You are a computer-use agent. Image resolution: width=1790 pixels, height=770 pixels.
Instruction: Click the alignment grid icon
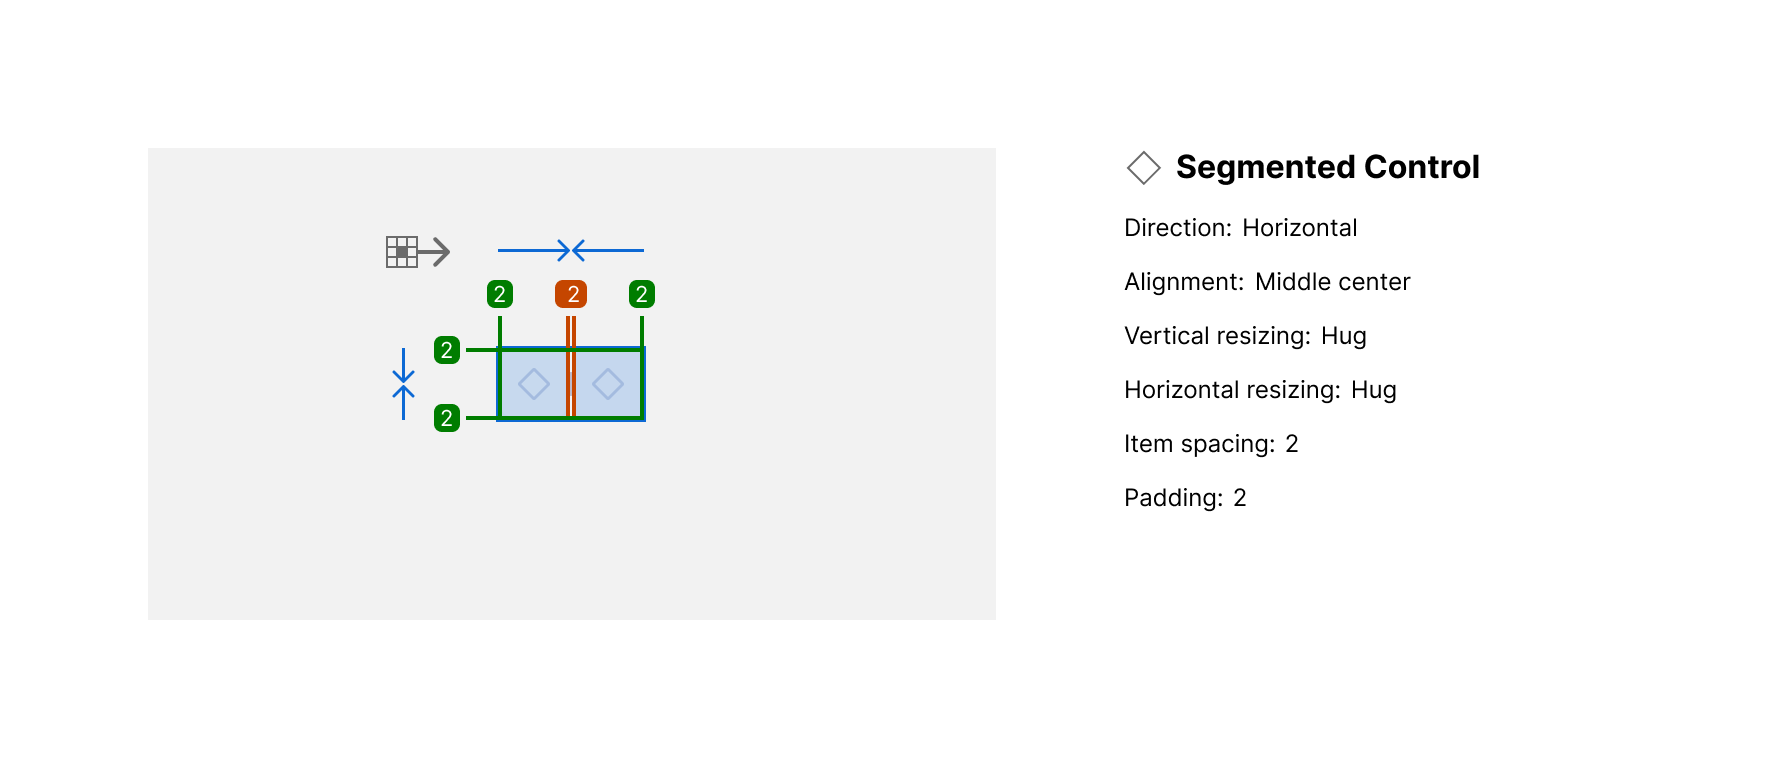(401, 252)
